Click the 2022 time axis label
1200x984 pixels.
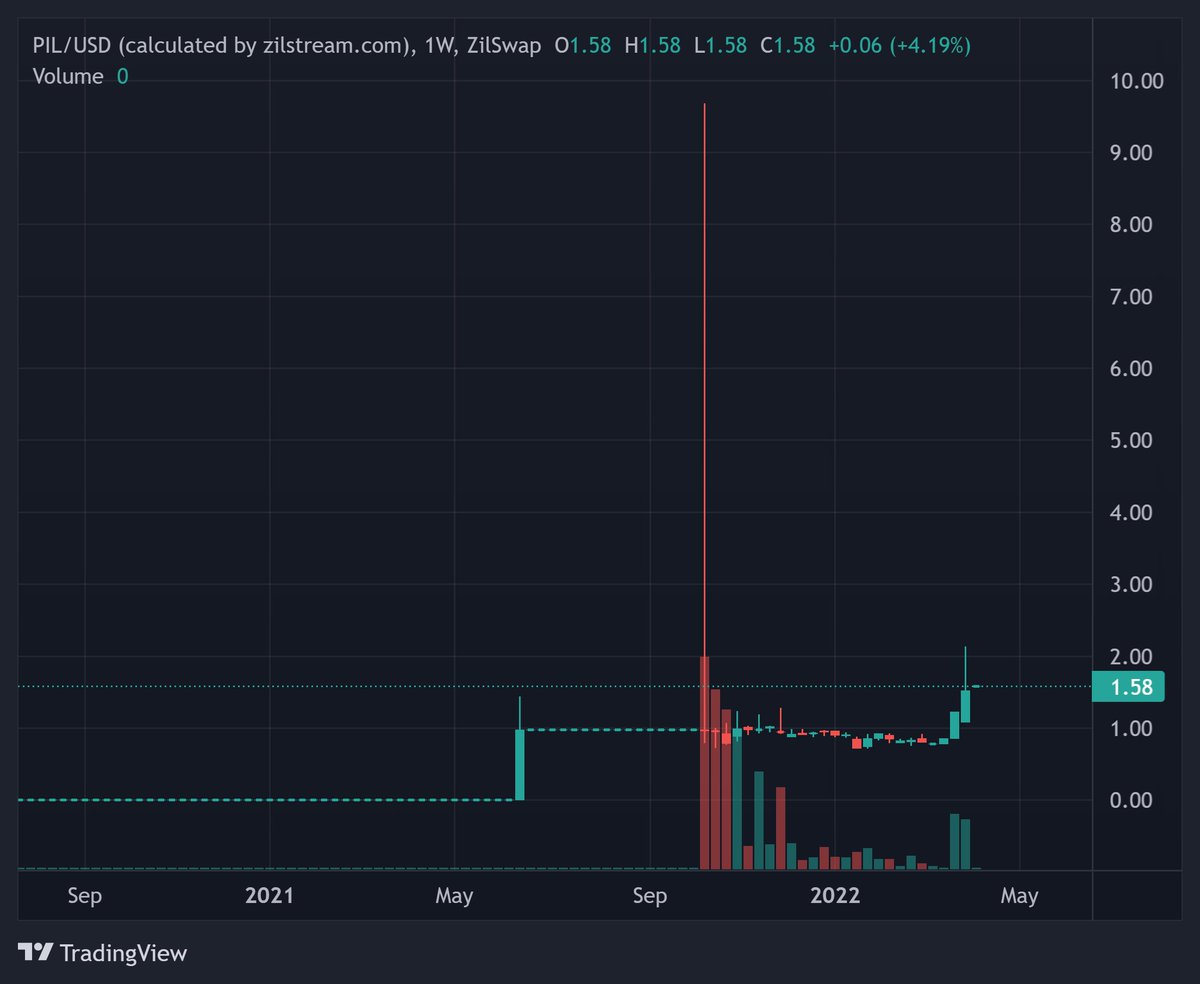pyautogui.click(x=834, y=896)
